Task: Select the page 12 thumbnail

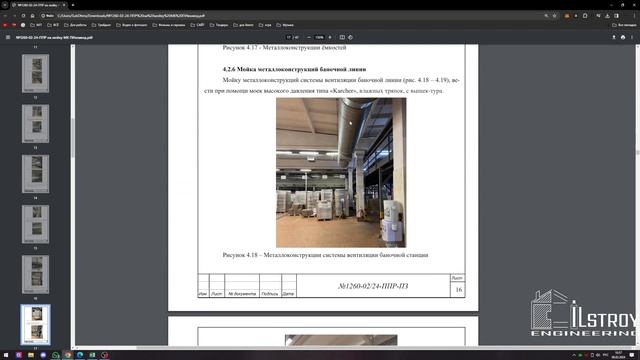Action: (x=36, y=73)
